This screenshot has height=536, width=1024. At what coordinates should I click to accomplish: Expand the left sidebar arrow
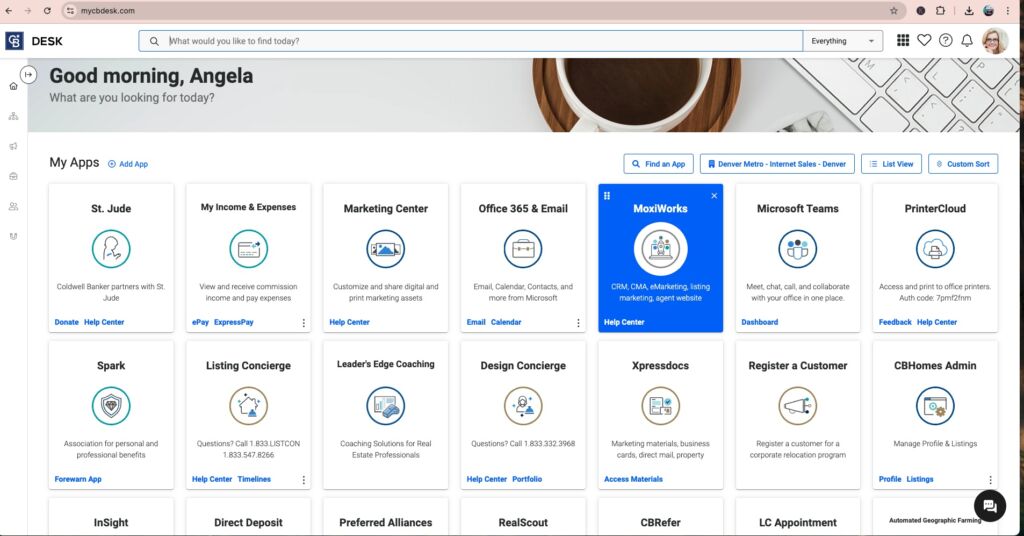[x=28, y=75]
